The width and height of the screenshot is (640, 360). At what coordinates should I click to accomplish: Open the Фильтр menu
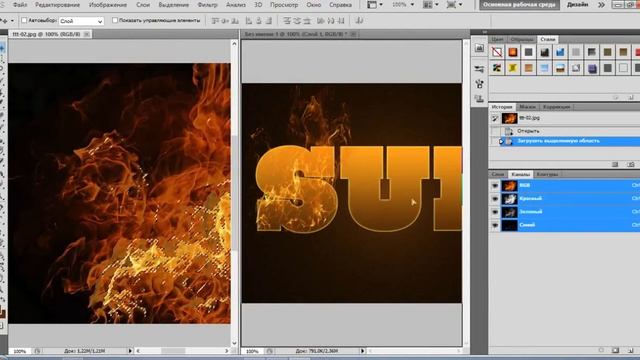(207, 5)
